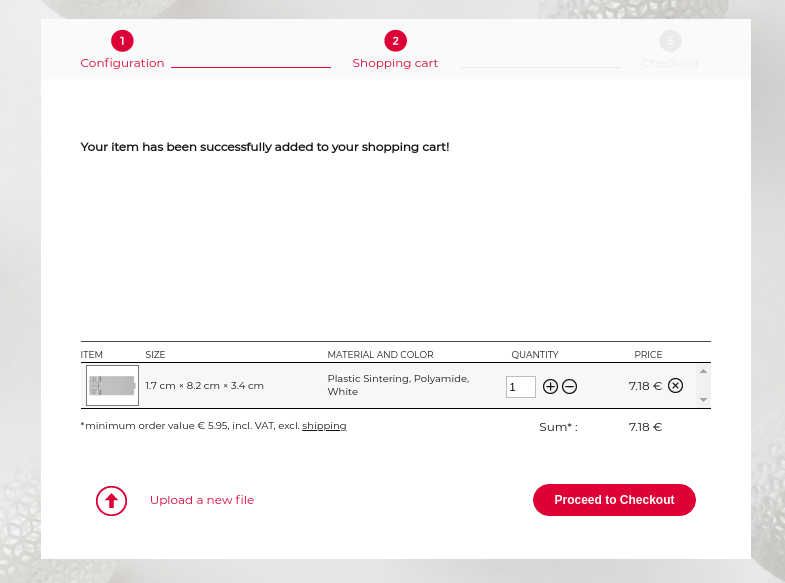Viewport: 785px width, 583px height.
Task: Click the PRICE column header
Action: [648, 354]
